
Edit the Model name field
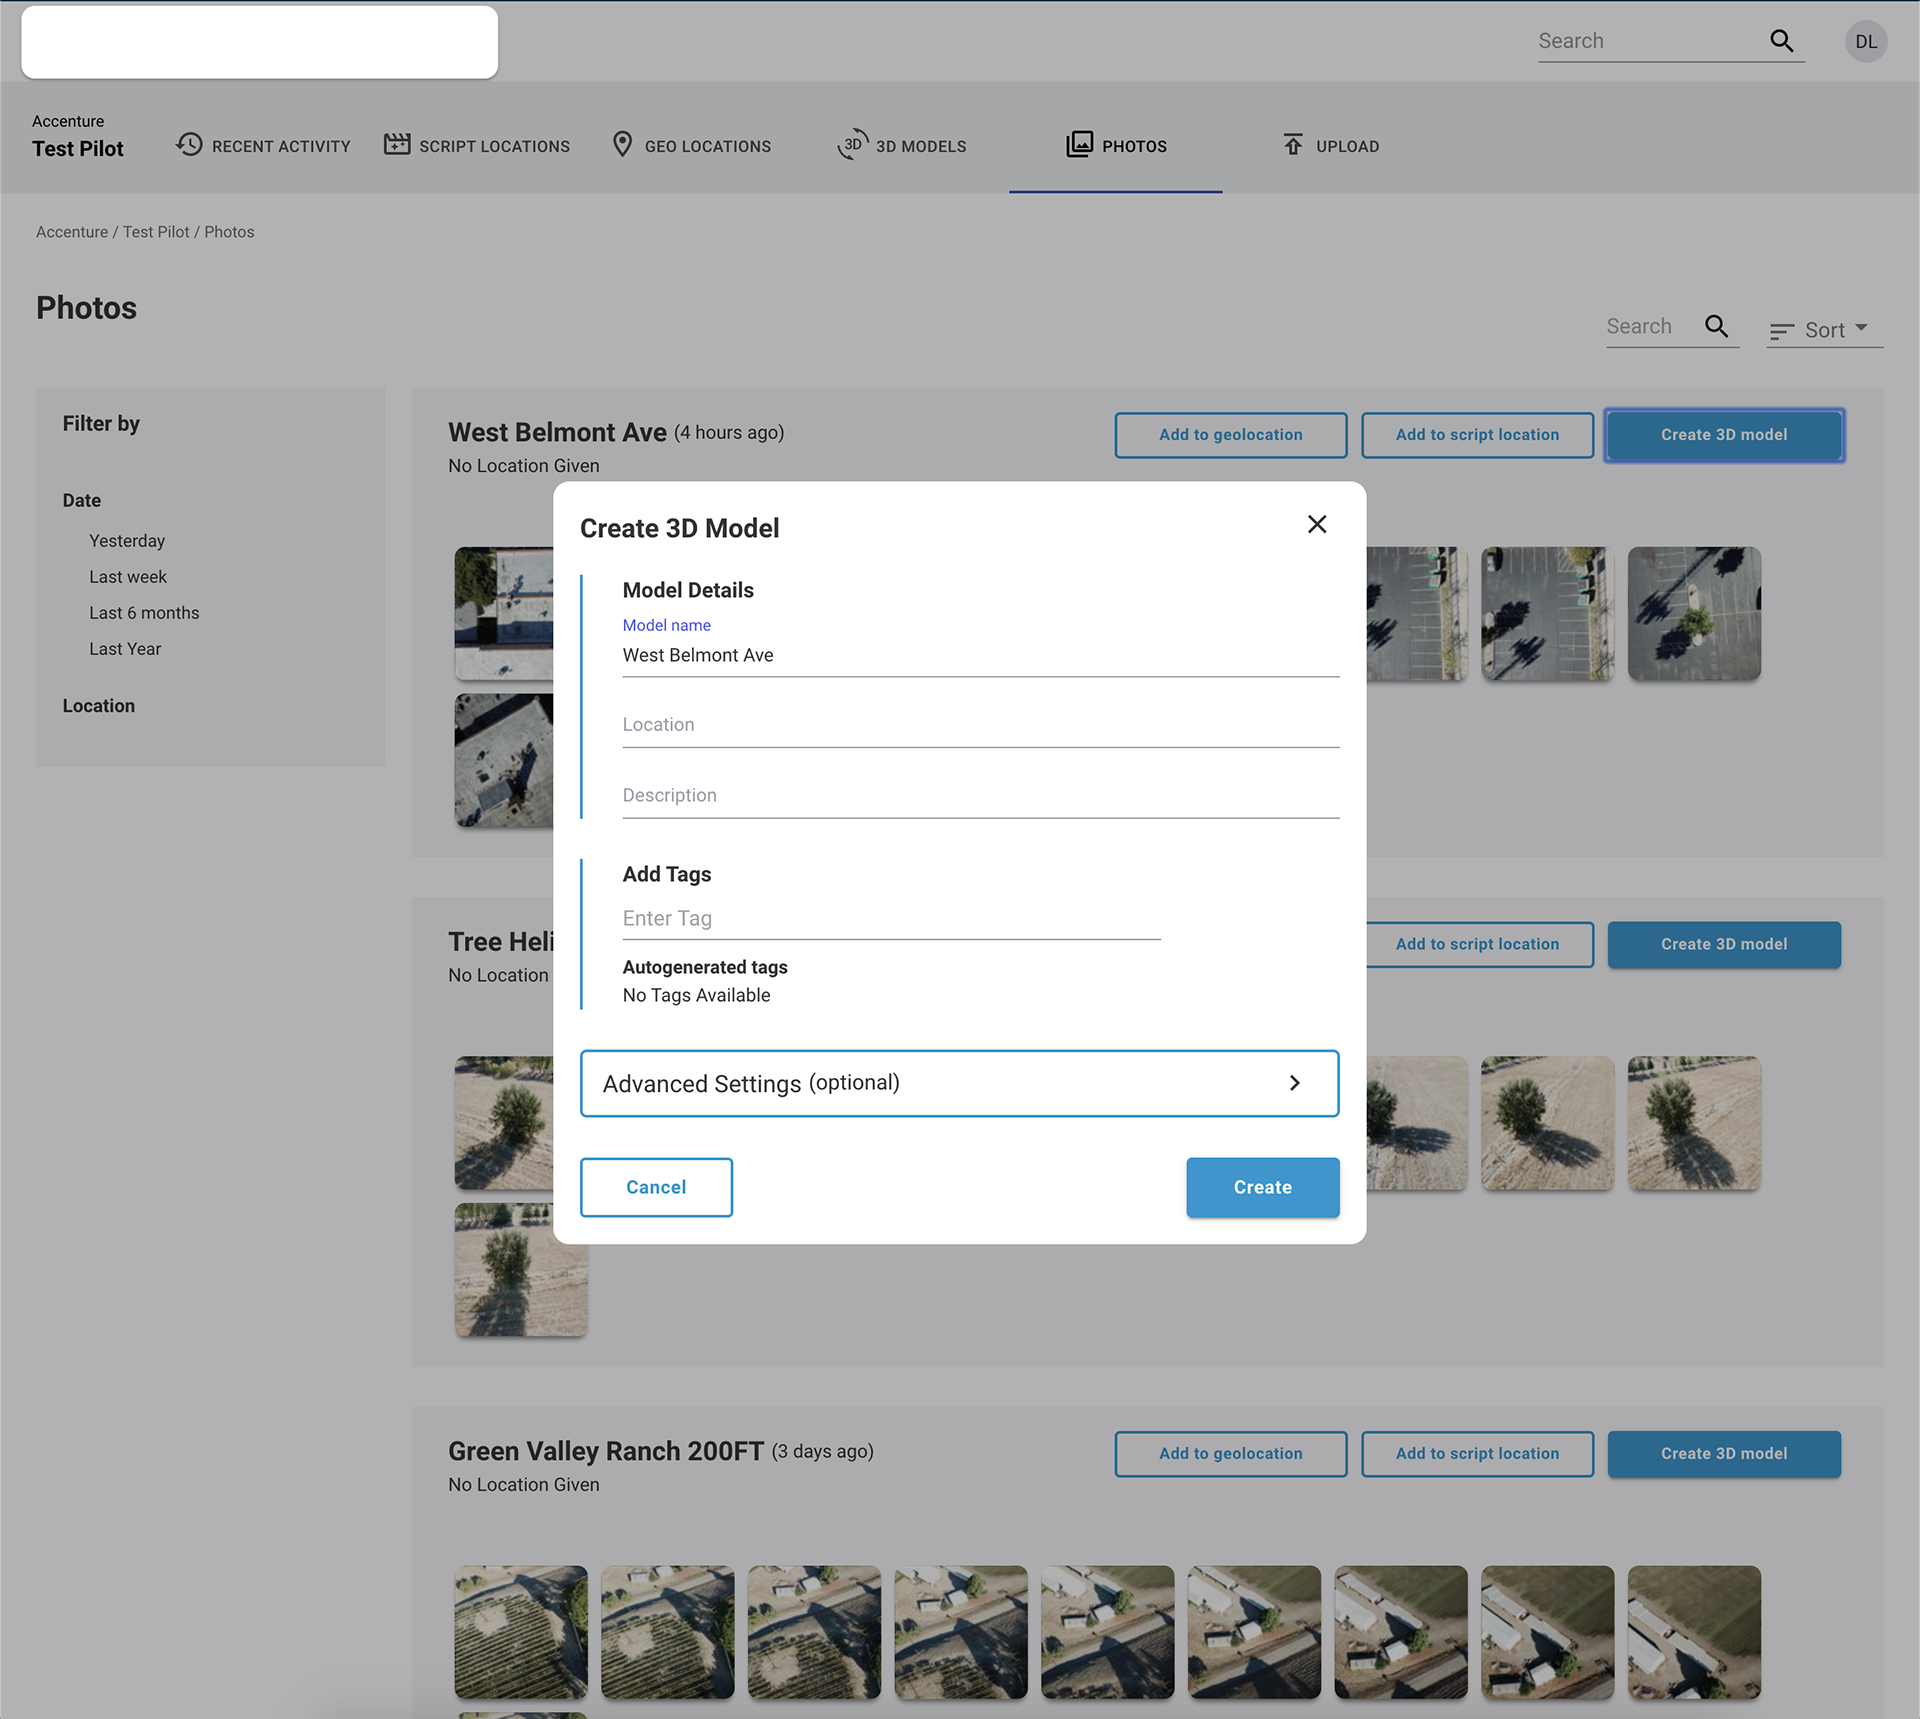pyautogui.click(x=980, y=655)
